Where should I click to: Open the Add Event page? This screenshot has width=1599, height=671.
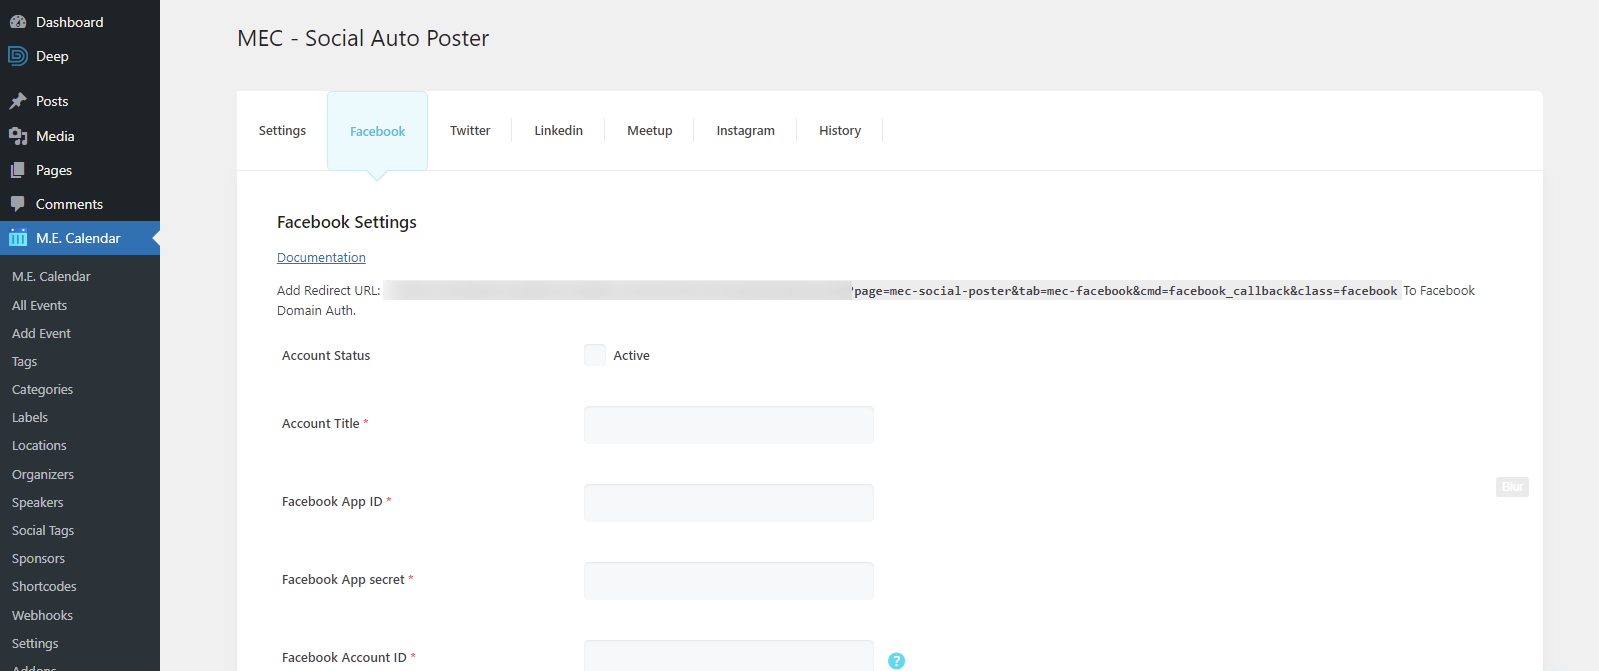click(41, 334)
